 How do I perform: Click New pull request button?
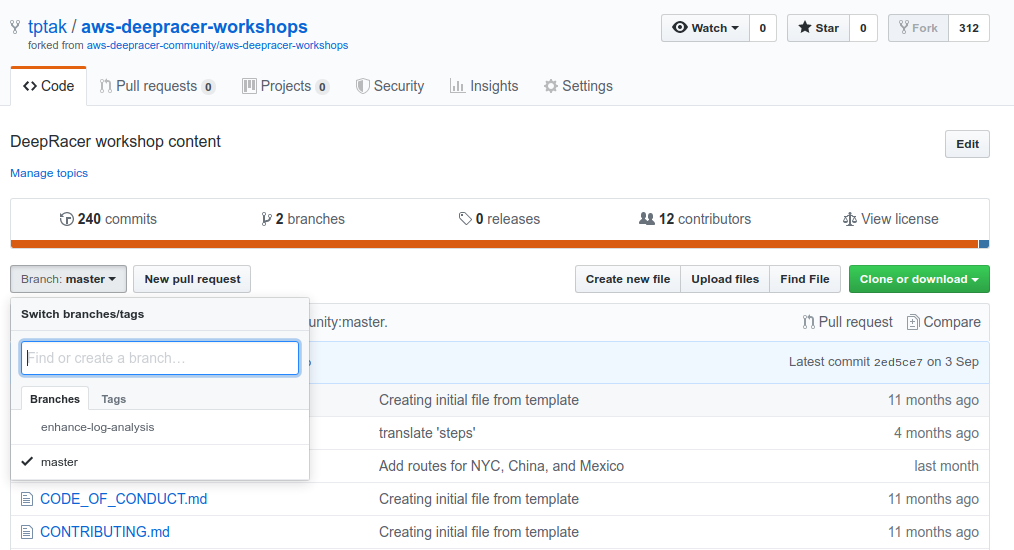[x=192, y=279]
